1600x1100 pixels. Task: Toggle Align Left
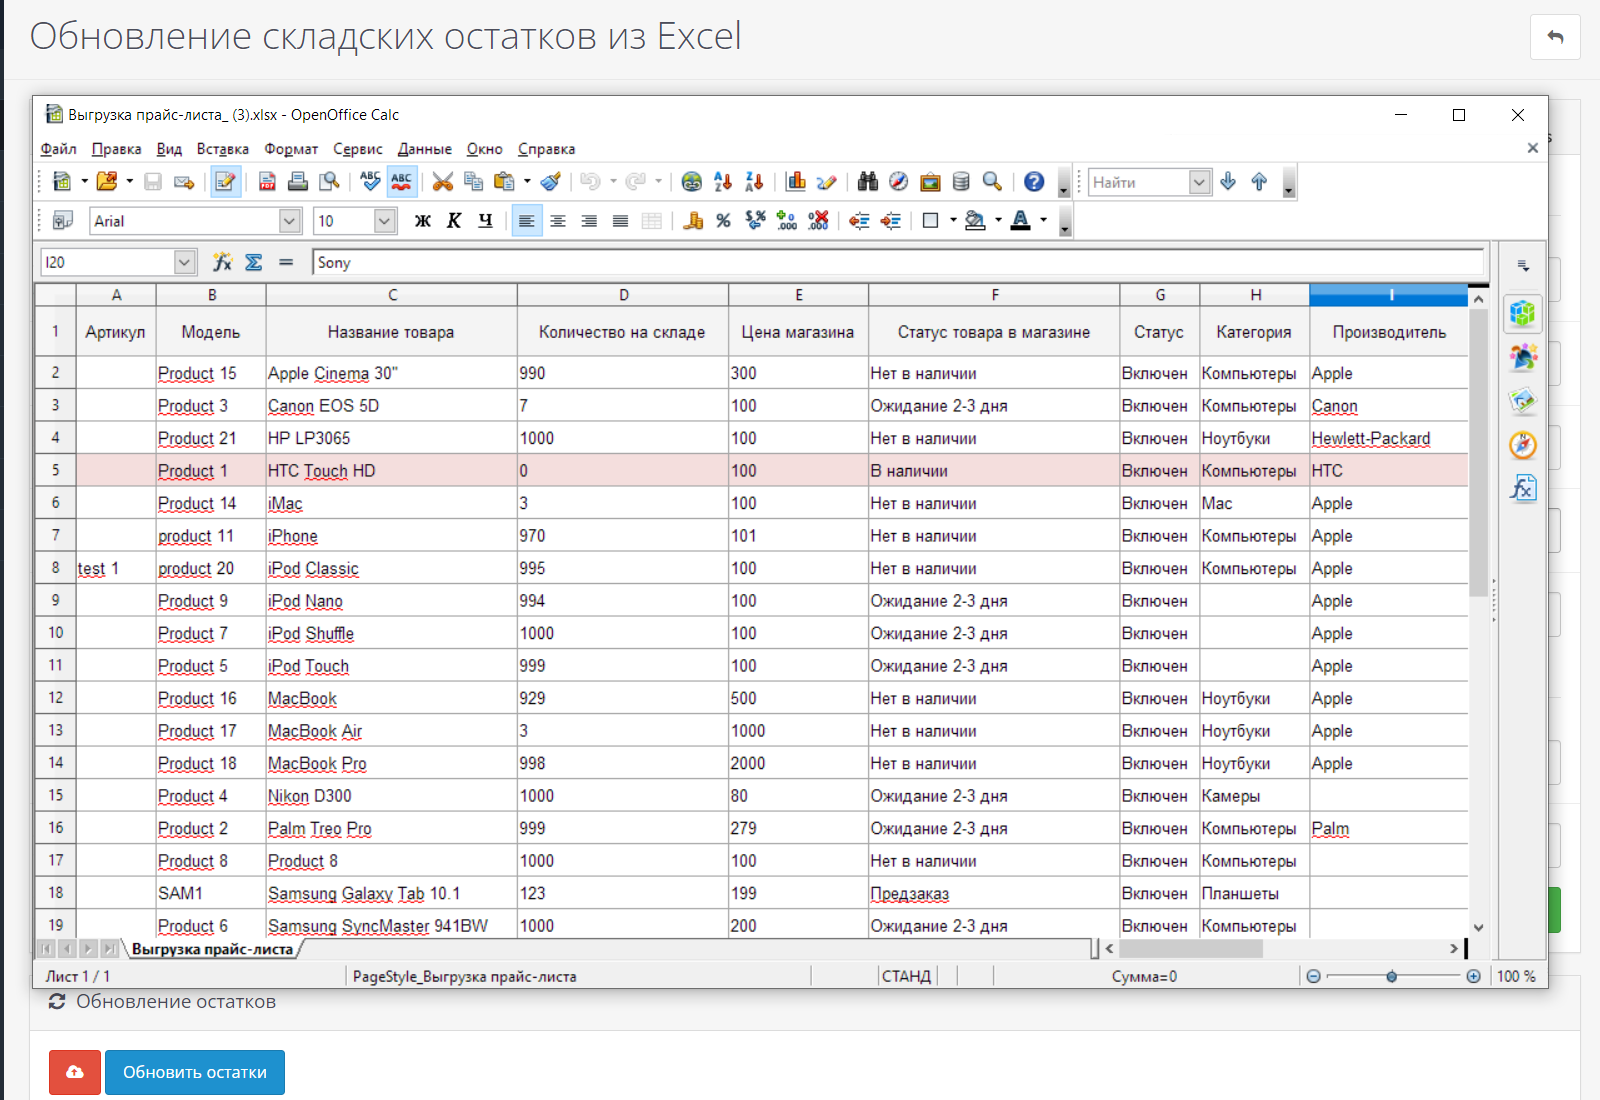pyautogui.click(x=527, y=221)
